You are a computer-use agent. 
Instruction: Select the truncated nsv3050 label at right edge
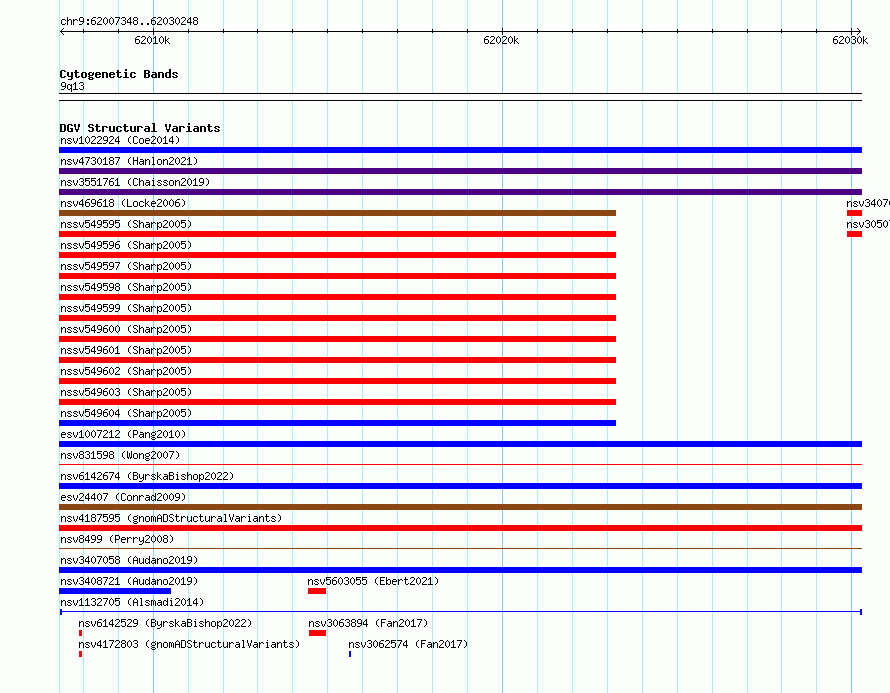868,224
